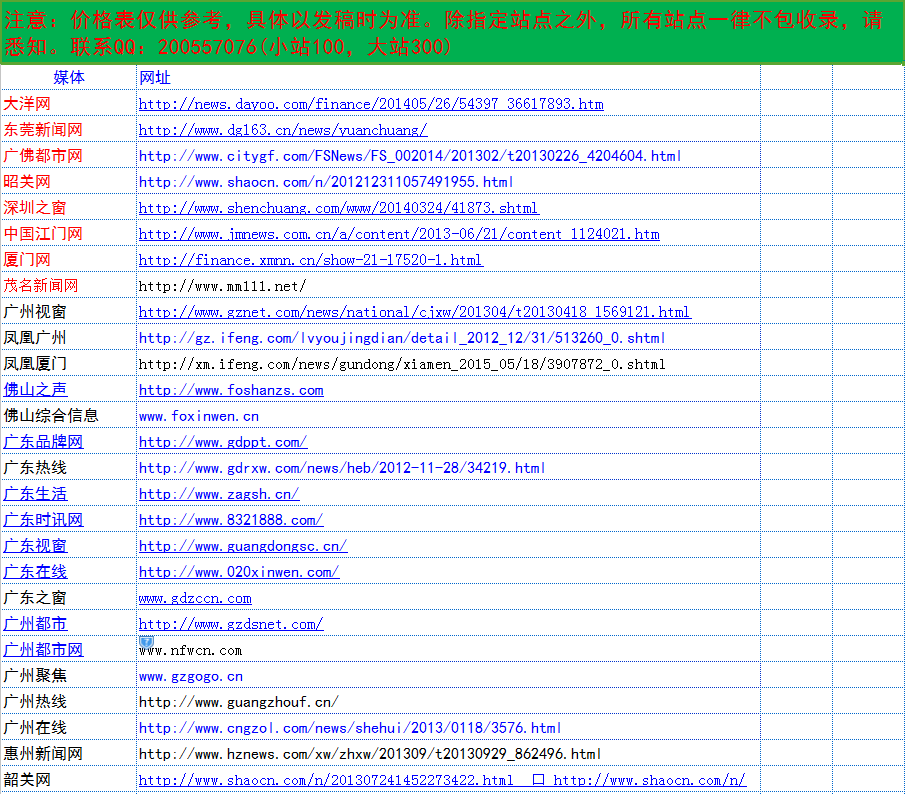Open the www.gdzccn.com link
This screenshot has width=905, height=794.
tap(195, 598)
